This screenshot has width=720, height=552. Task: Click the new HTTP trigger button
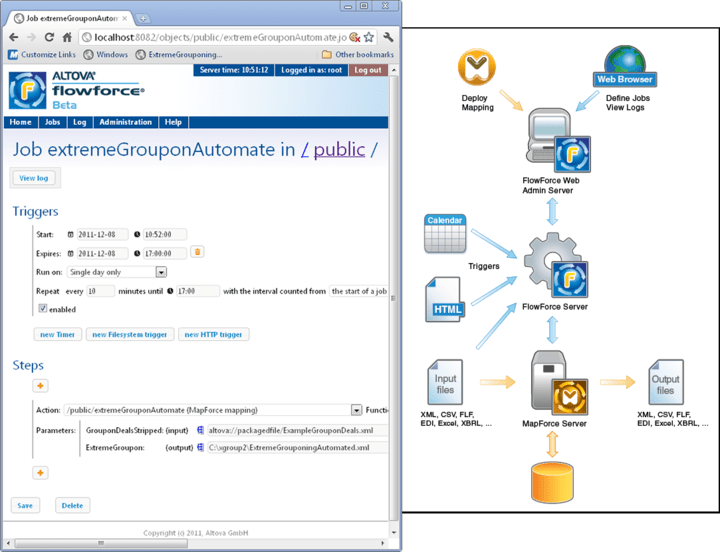pos(213,335)
